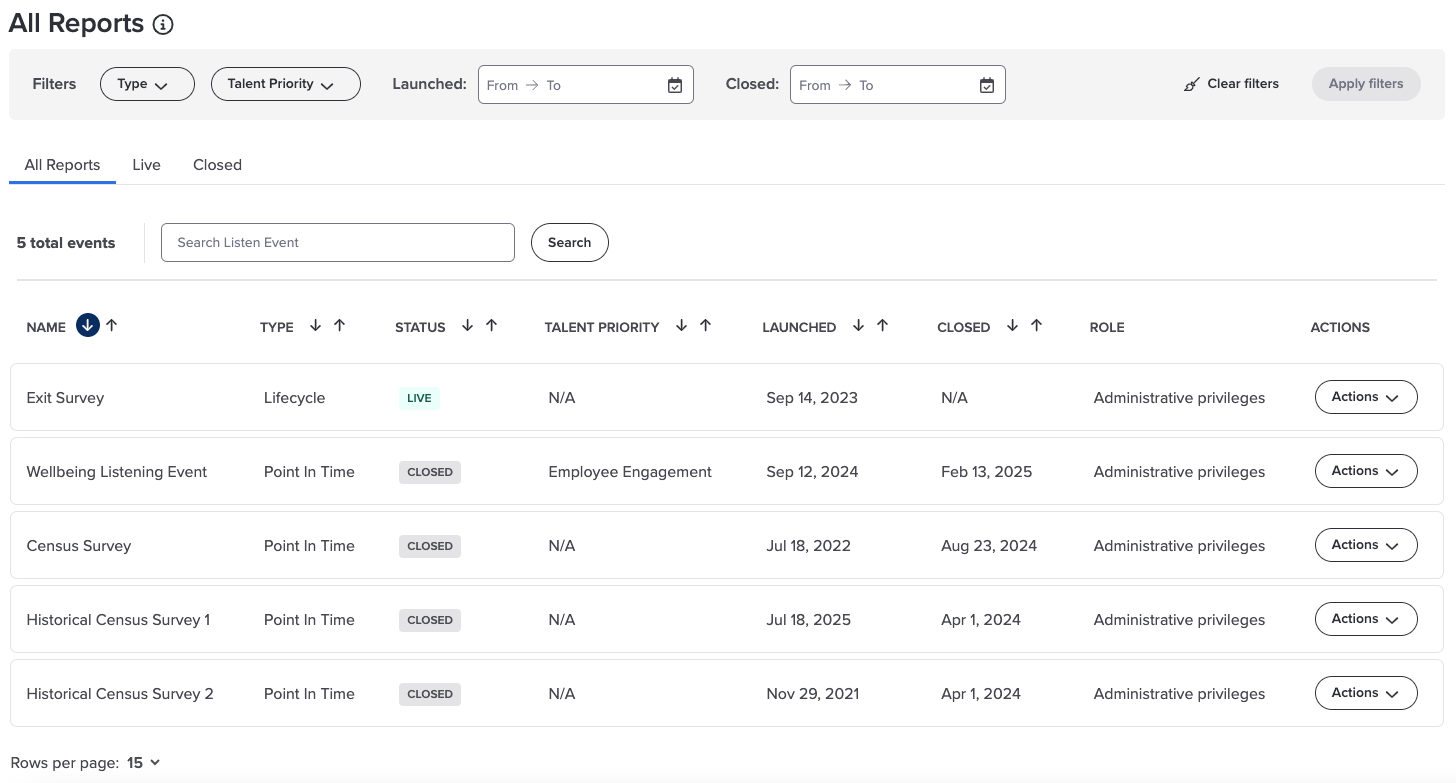
Task: Sort Status column ascending
Action: [x=492, y=325]
